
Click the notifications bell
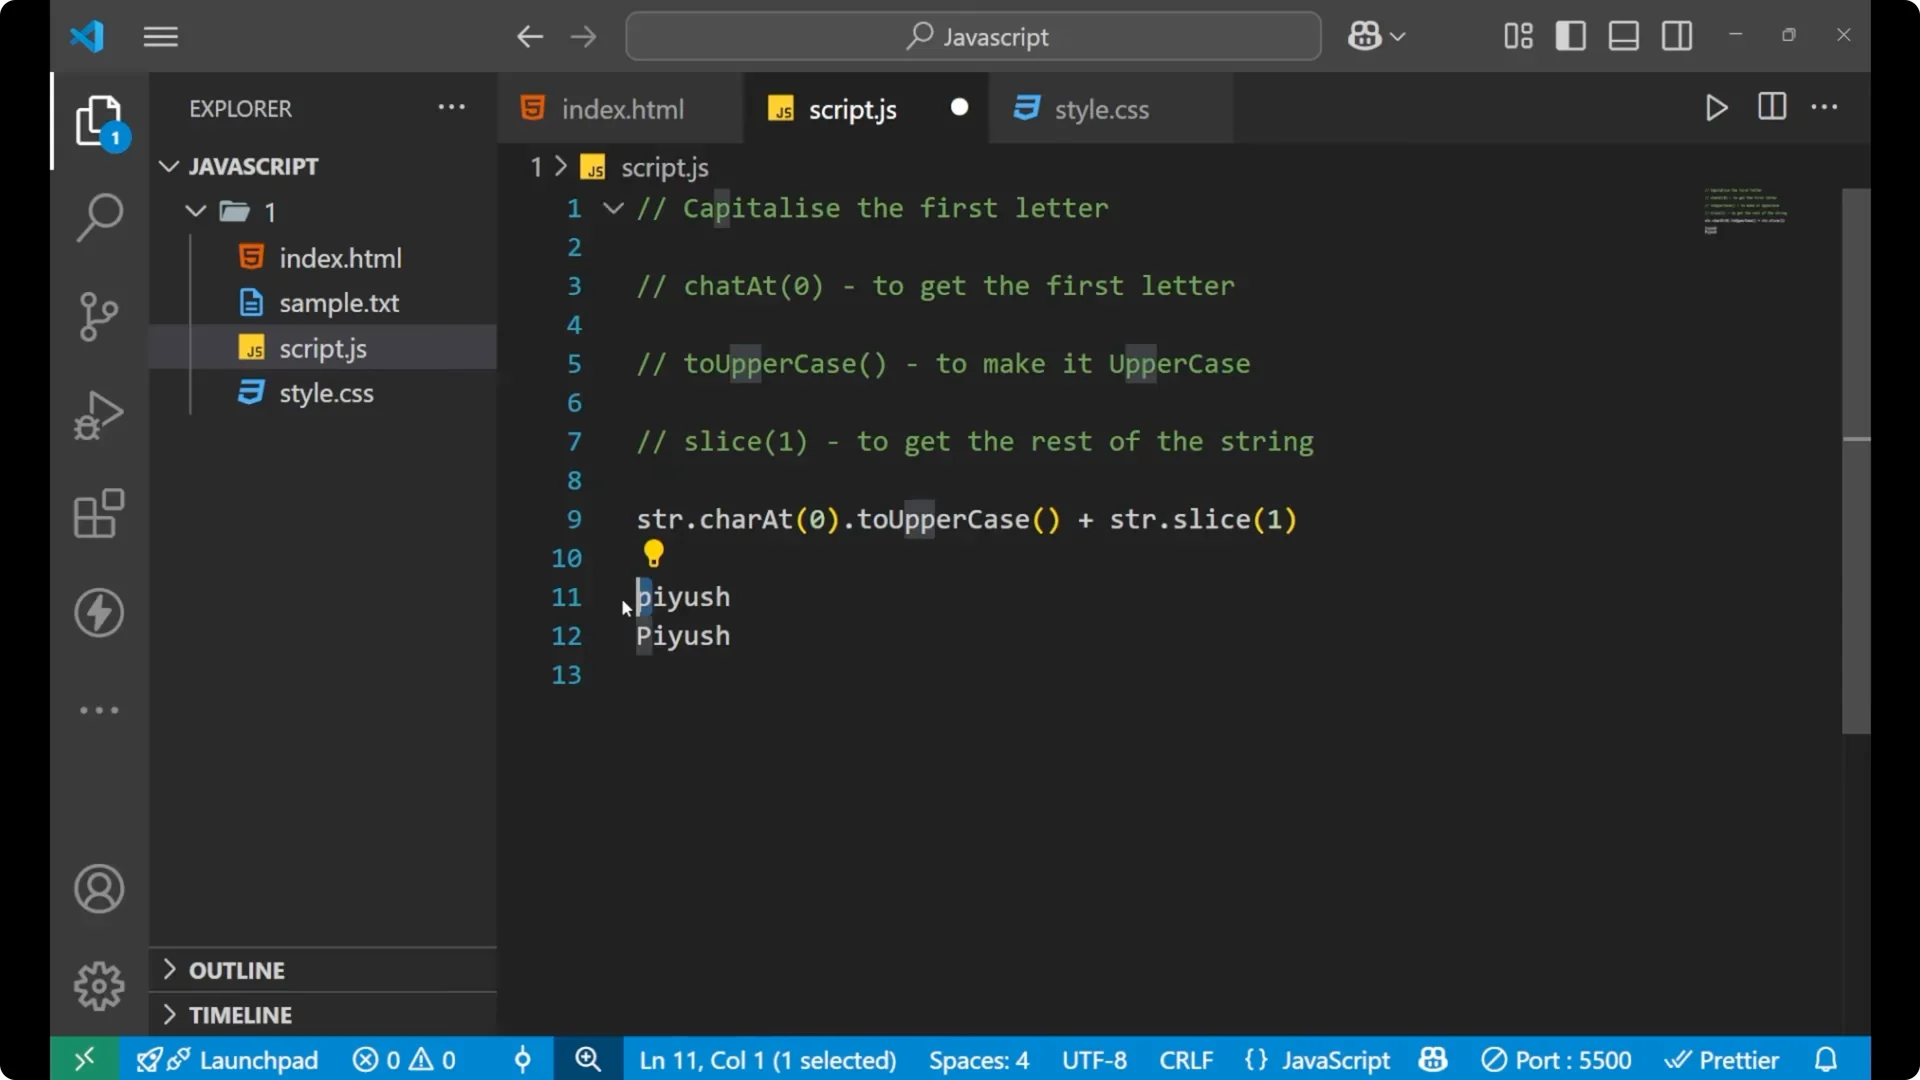click(1826, 1059)
